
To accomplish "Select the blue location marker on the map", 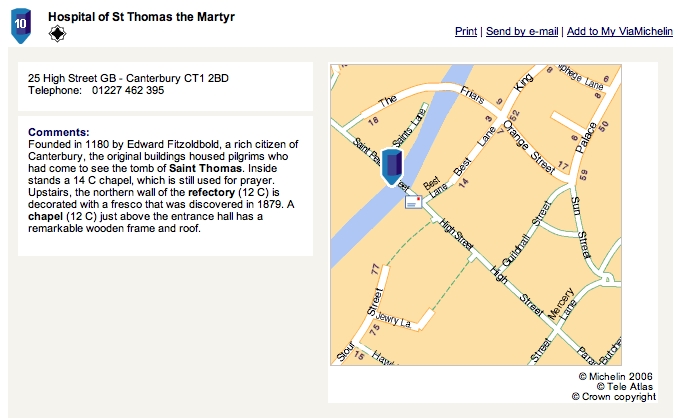I will pyautogui.click(x=392, y=167).
